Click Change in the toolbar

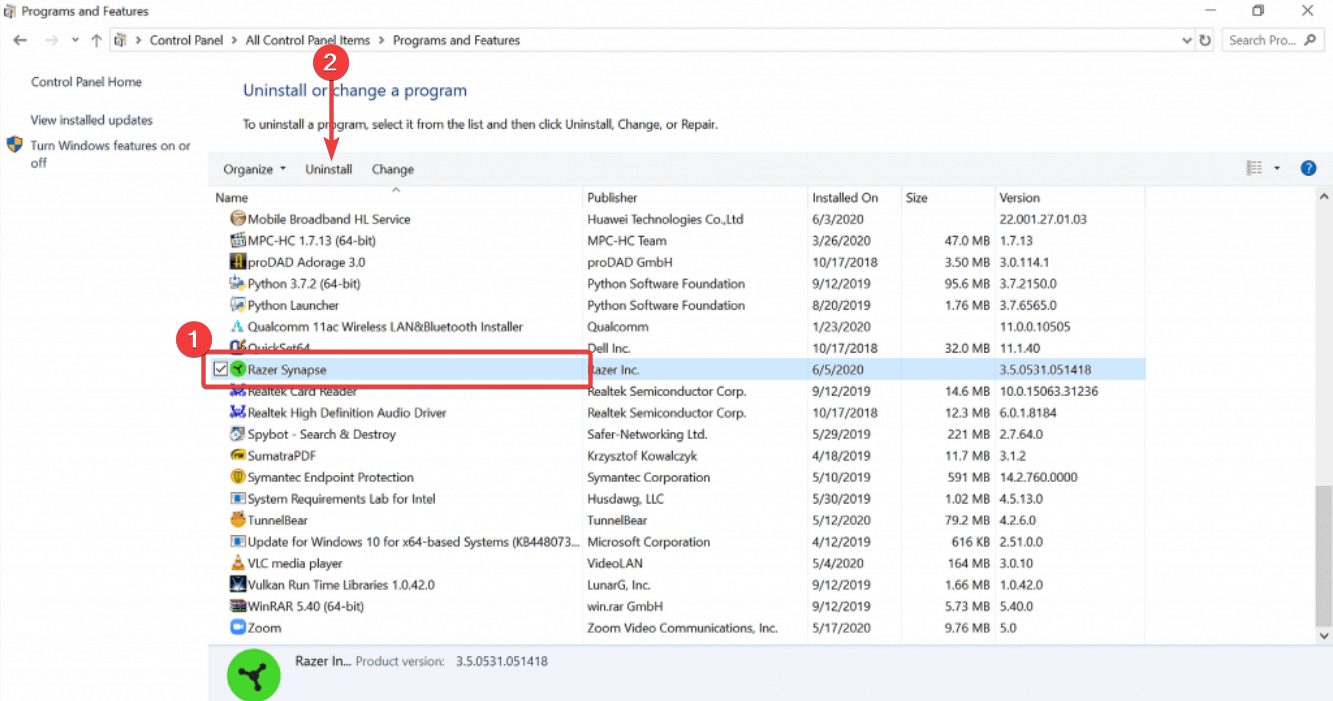click(393, 169)
